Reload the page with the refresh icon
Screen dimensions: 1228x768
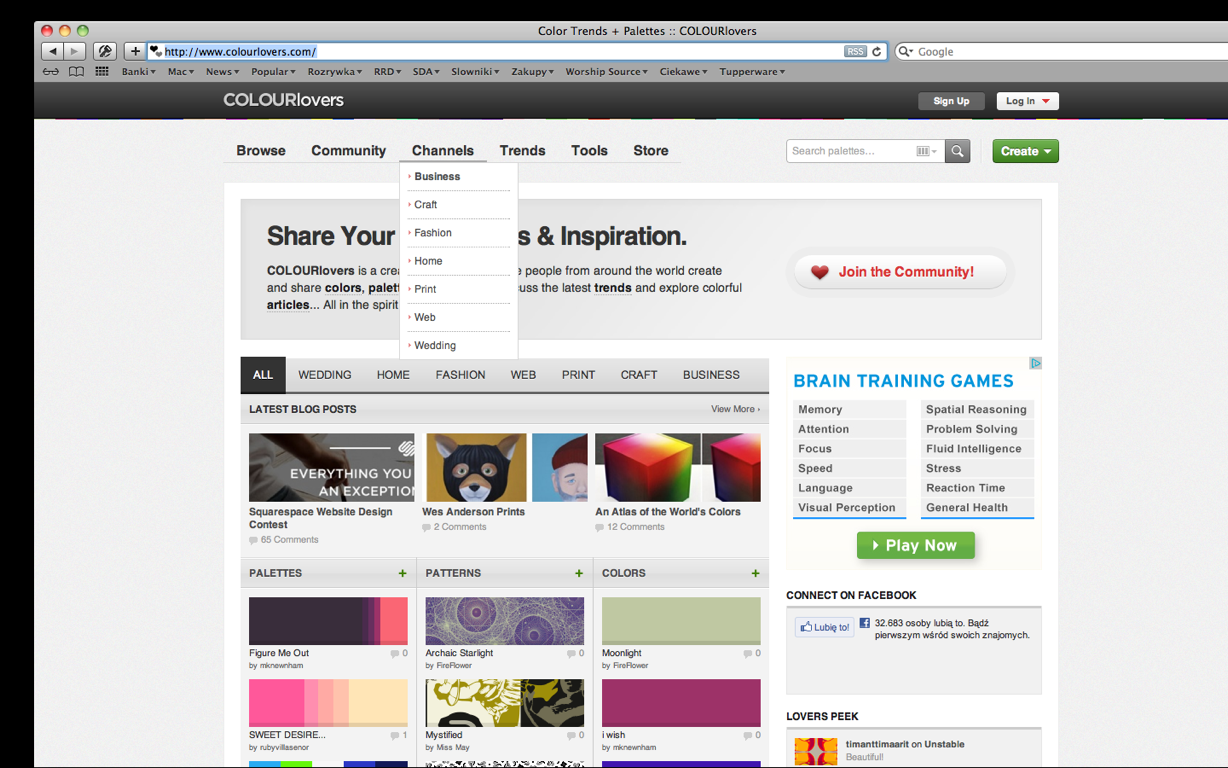[x=877, y=51]
